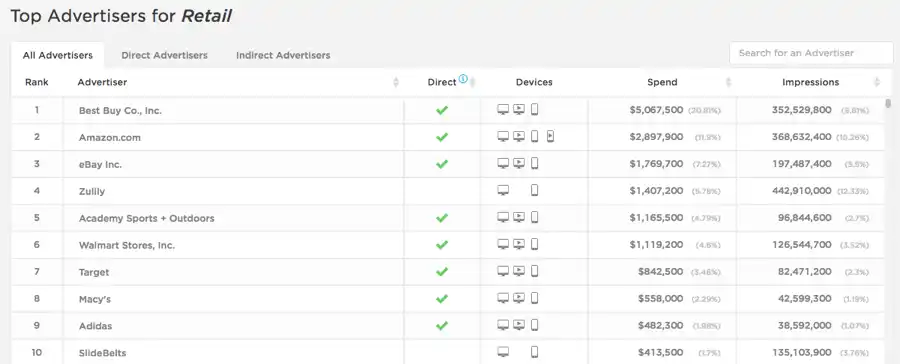The image size is (900, 364).
Task: Open Target advertiser entry
Action: 94,272
